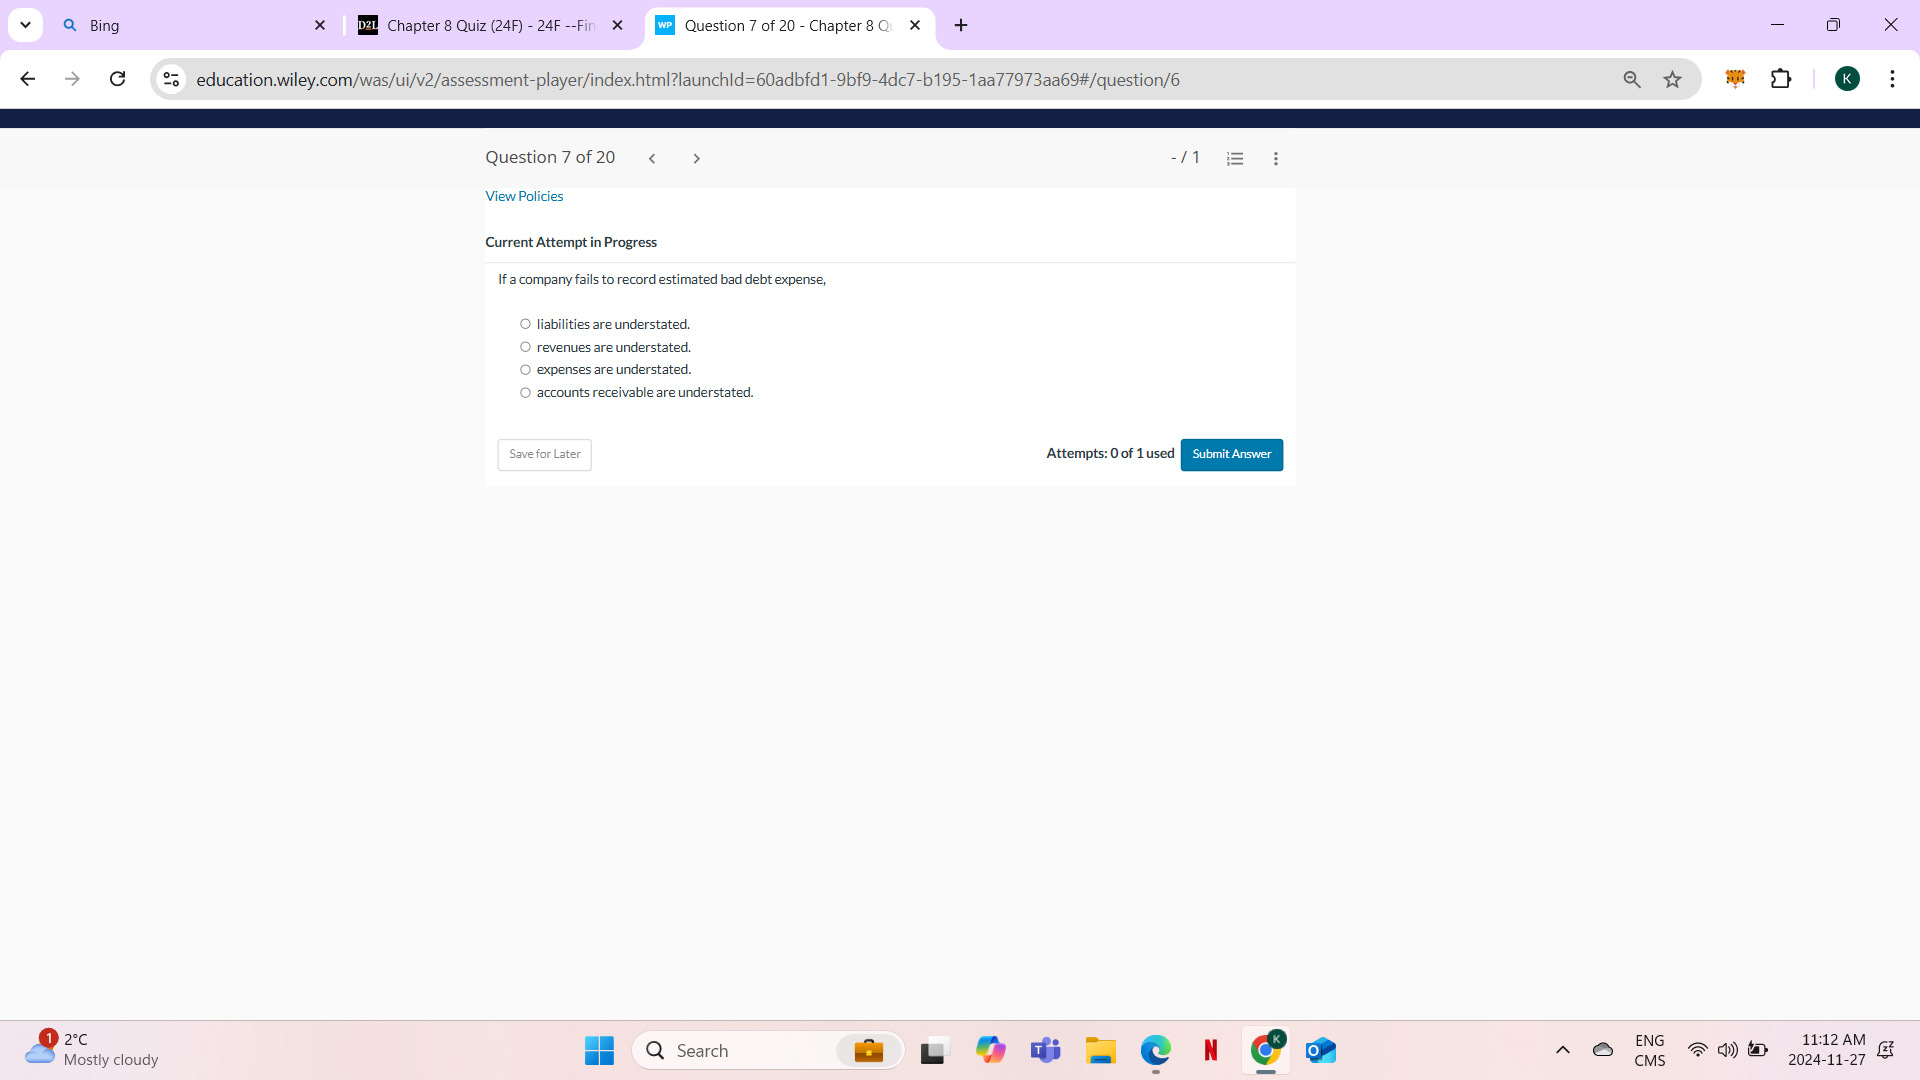
Task: Open the browser extensions puzzle icon
Action: 1783,79
